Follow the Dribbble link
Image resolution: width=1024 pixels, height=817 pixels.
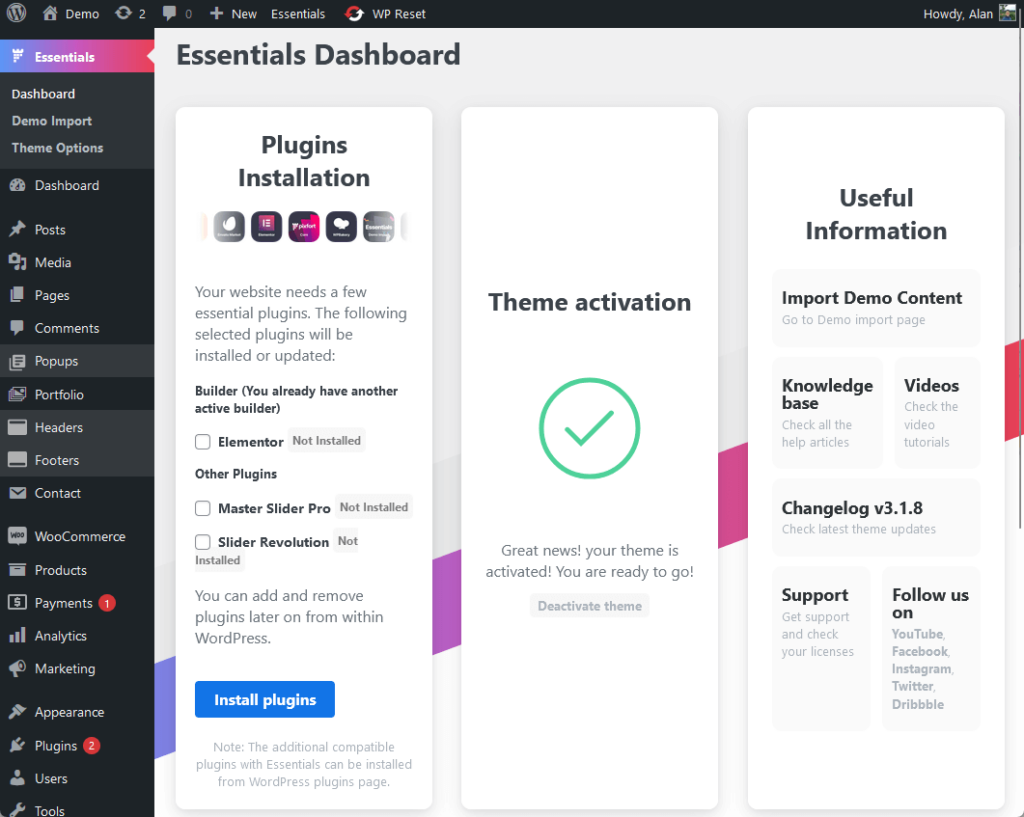coord(918,704)
